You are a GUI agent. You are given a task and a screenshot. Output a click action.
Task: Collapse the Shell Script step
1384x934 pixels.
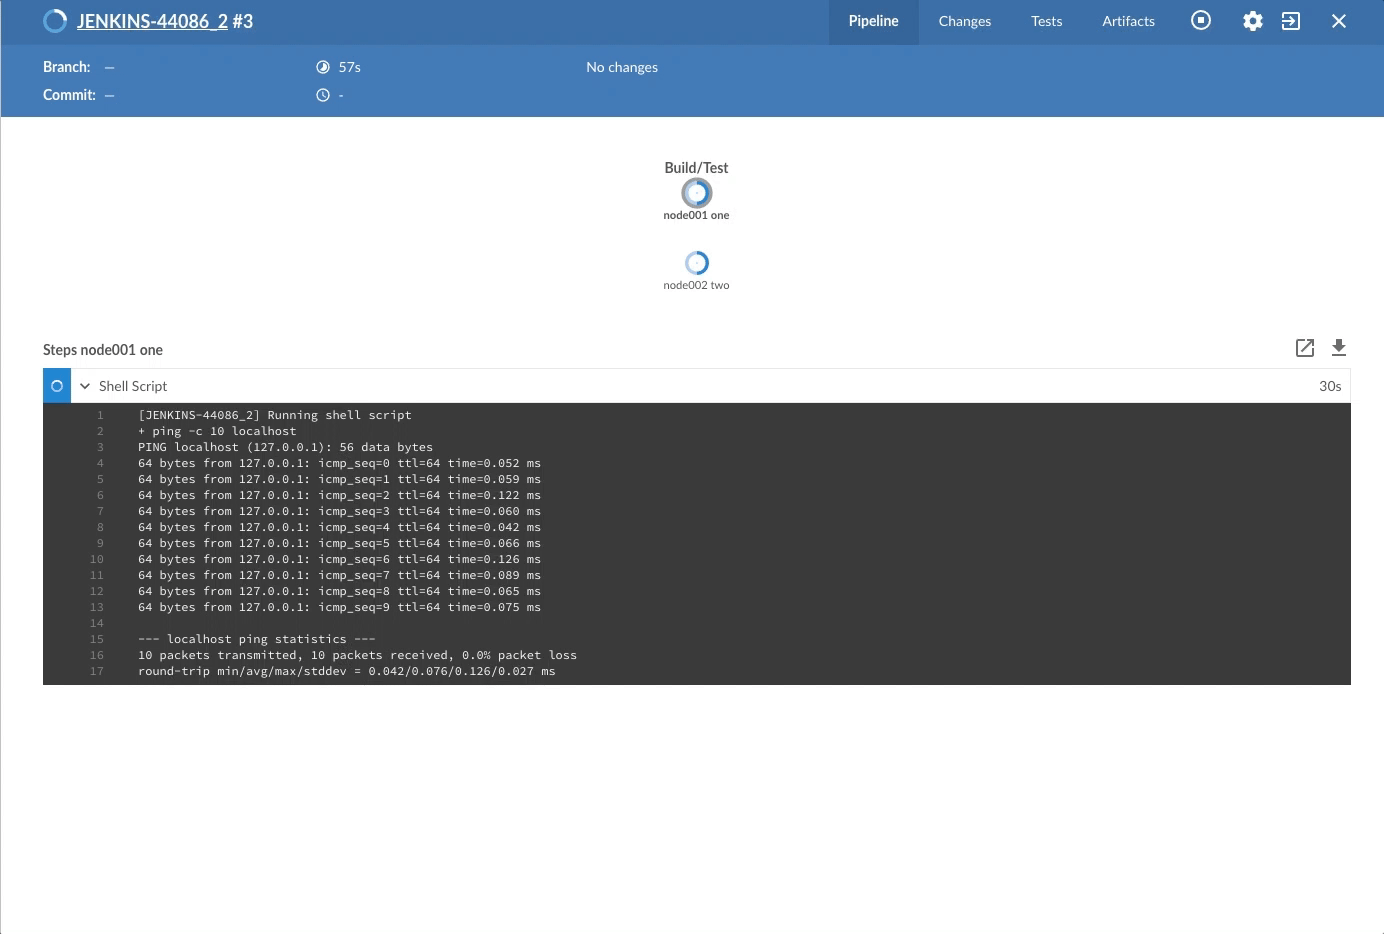85,386
